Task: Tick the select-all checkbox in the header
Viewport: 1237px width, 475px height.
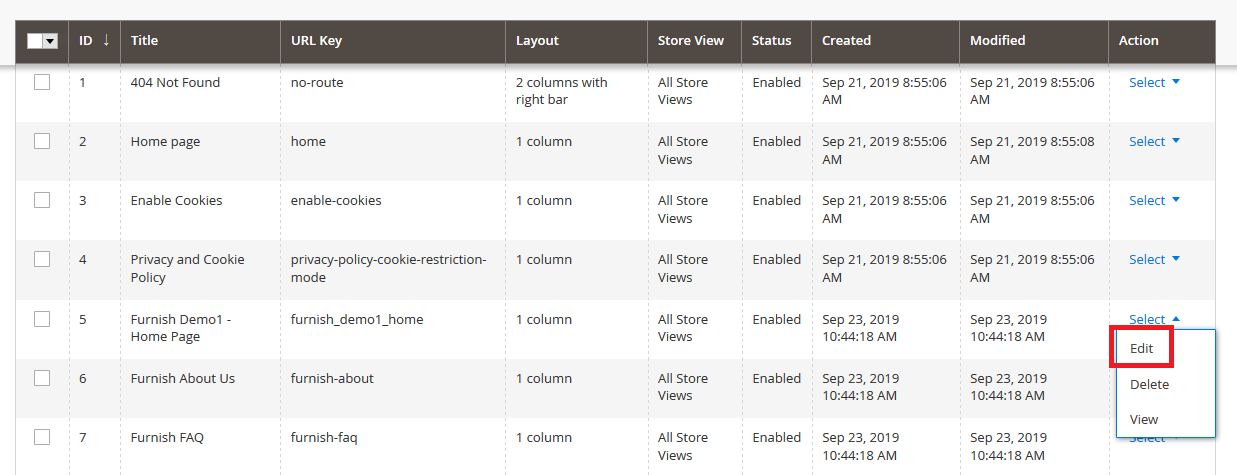Action: point(34,41)
